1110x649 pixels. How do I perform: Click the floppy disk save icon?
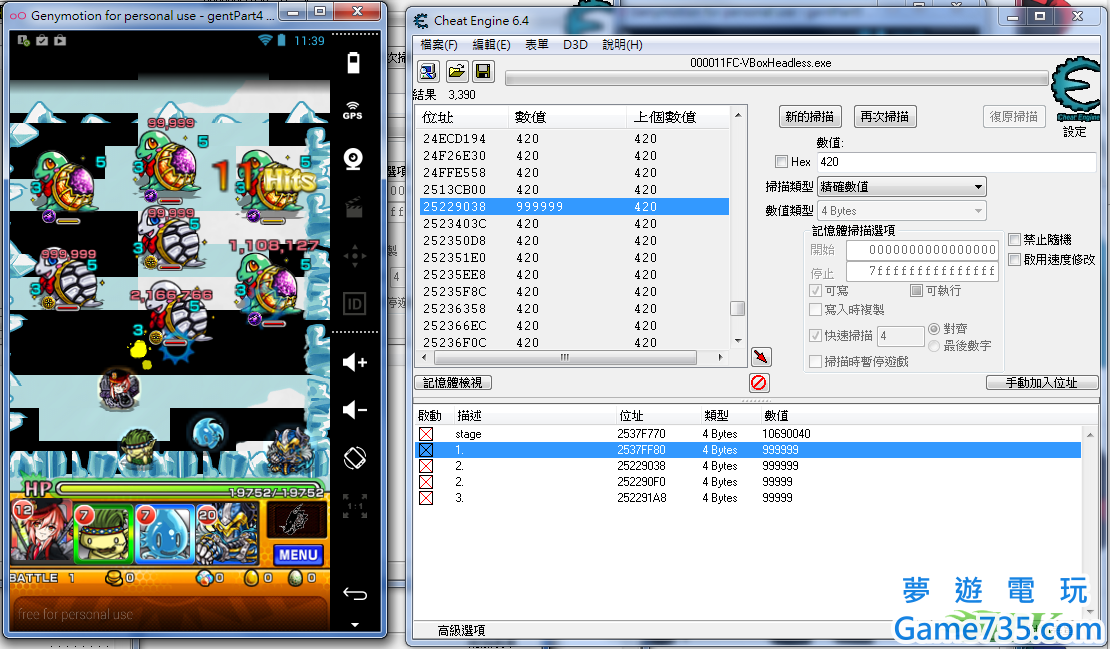(x=483, y=70)
